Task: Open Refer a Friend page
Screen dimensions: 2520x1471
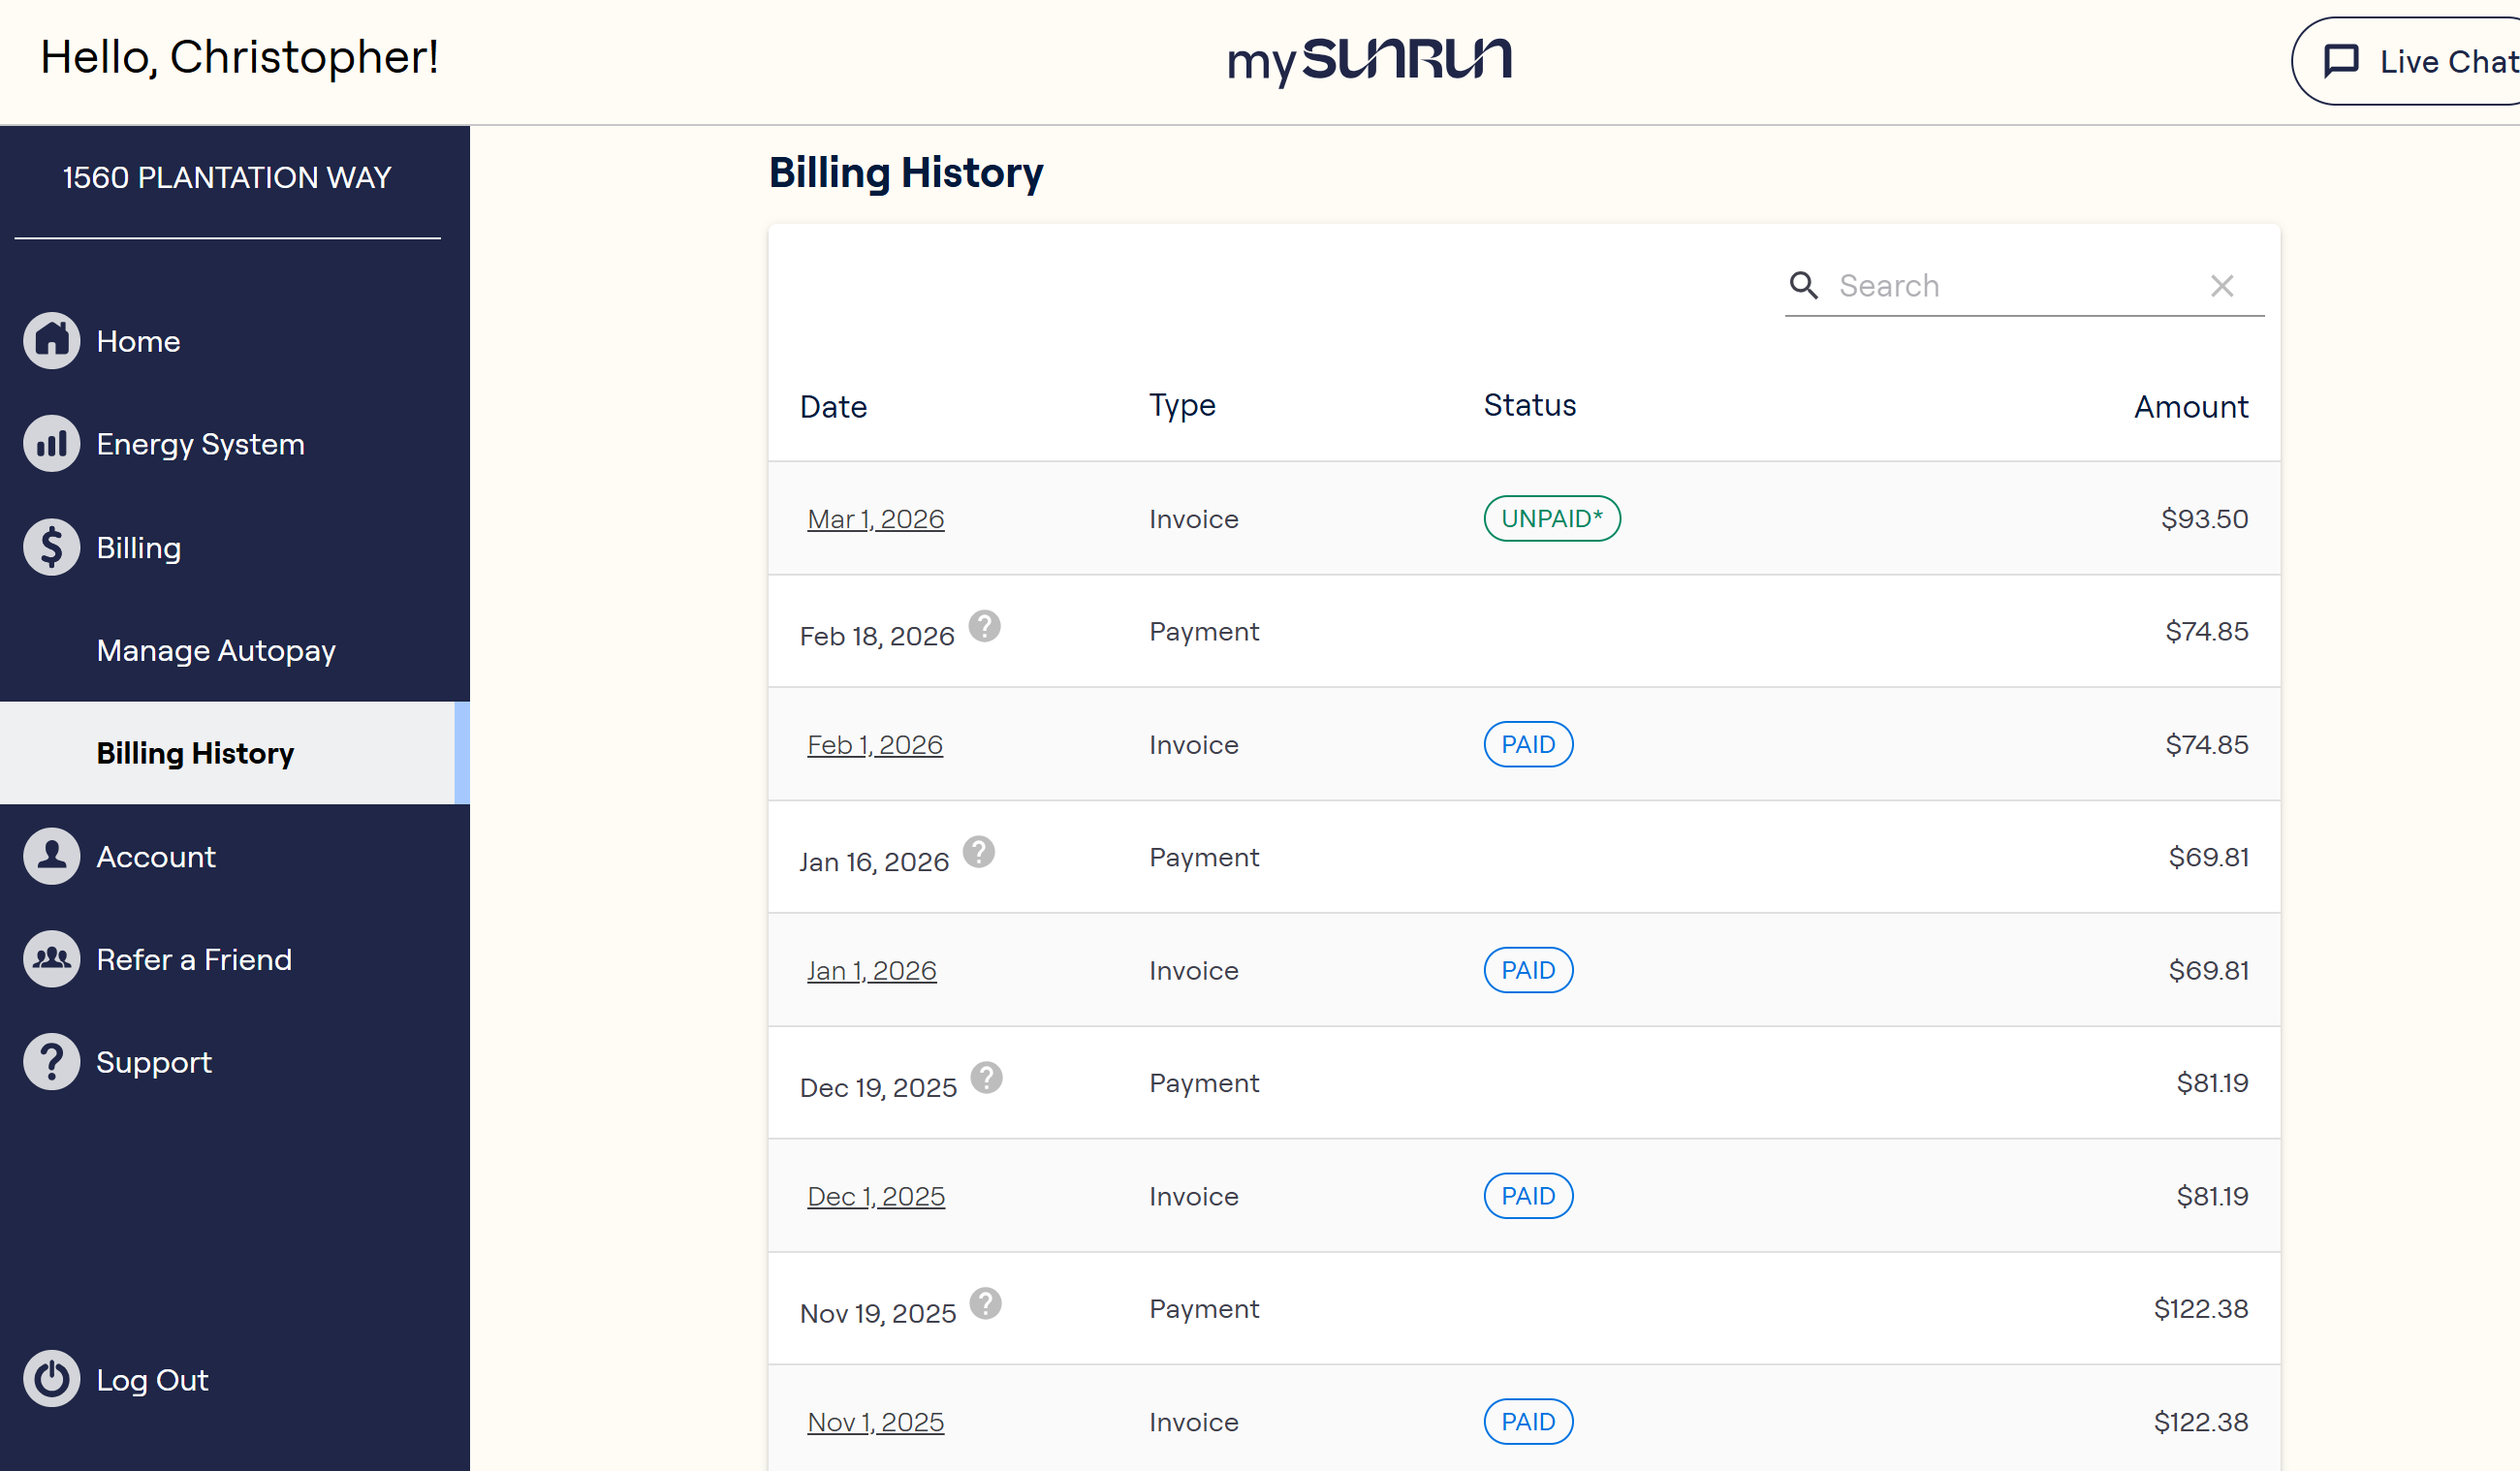Action: tap(194, 959)
